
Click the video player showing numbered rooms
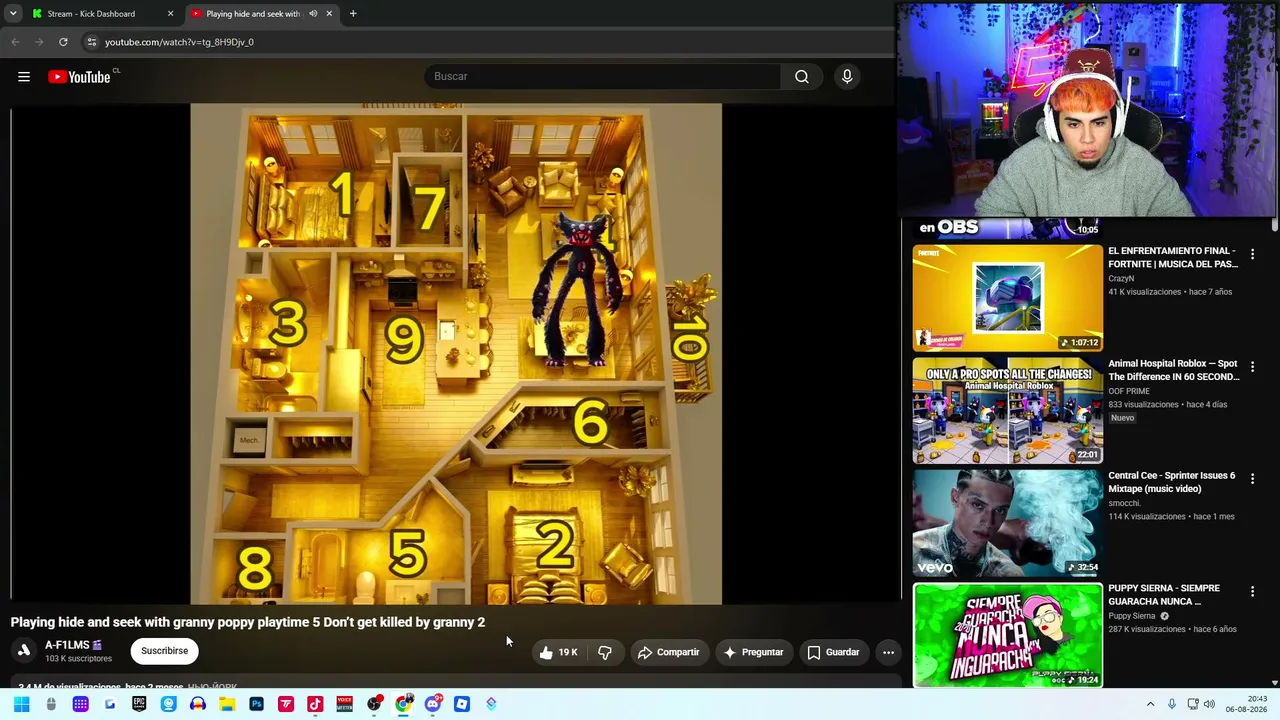[x=456, y=354]
